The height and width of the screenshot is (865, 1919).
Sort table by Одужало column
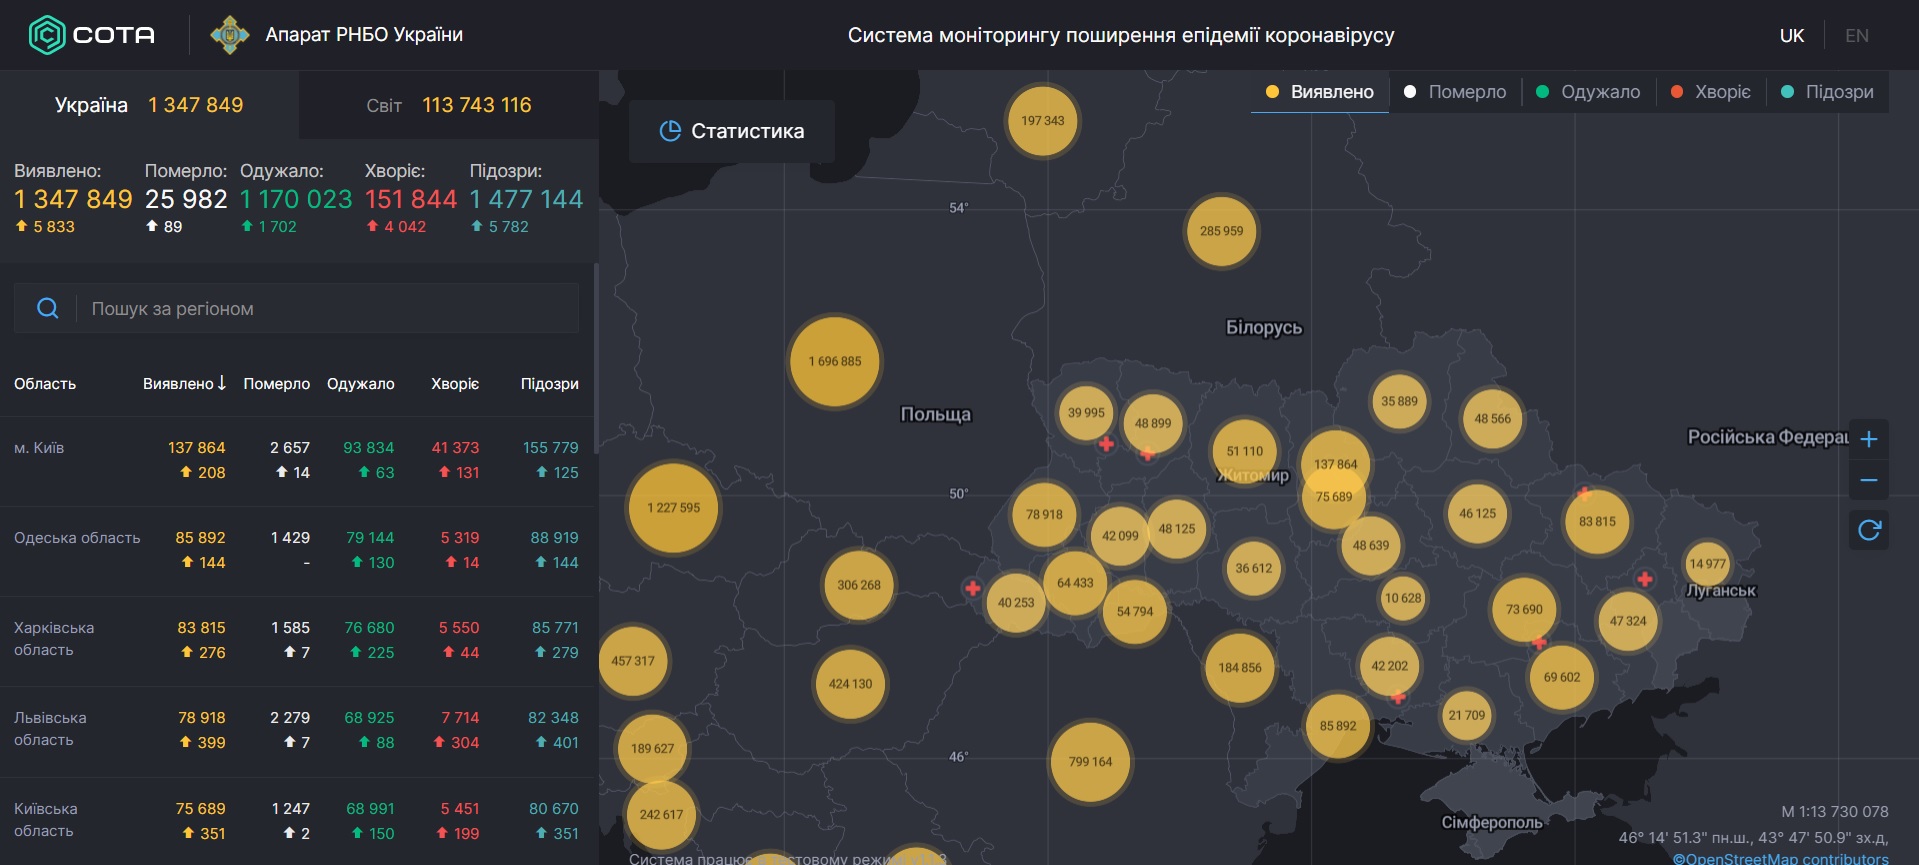coord(360,384)
